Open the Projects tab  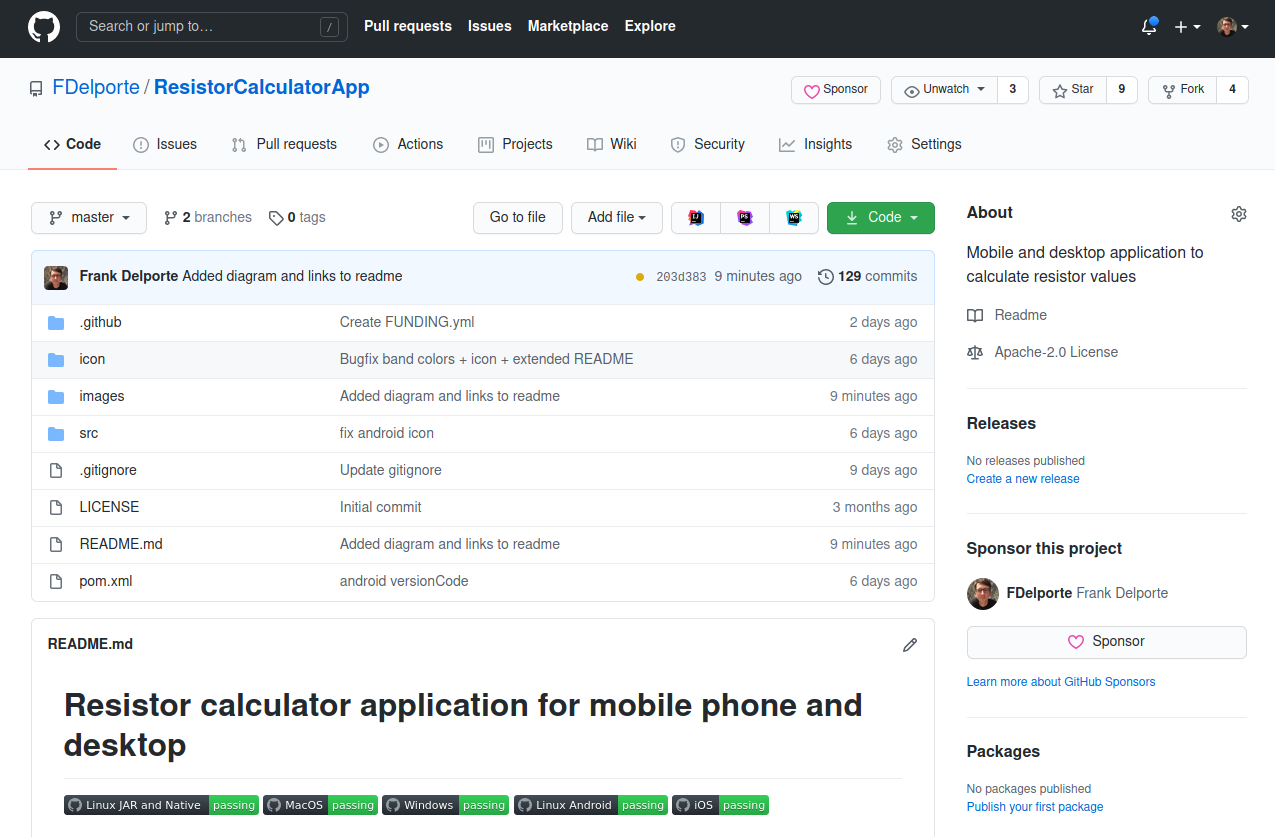tap(515, 145)
